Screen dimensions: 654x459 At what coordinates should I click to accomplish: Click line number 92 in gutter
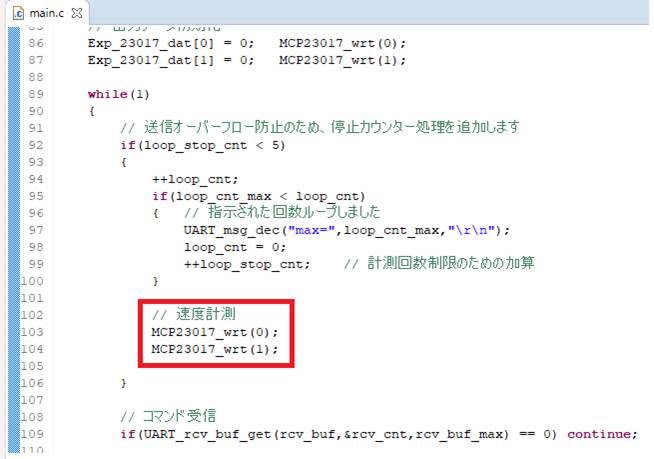click(35, 144)
